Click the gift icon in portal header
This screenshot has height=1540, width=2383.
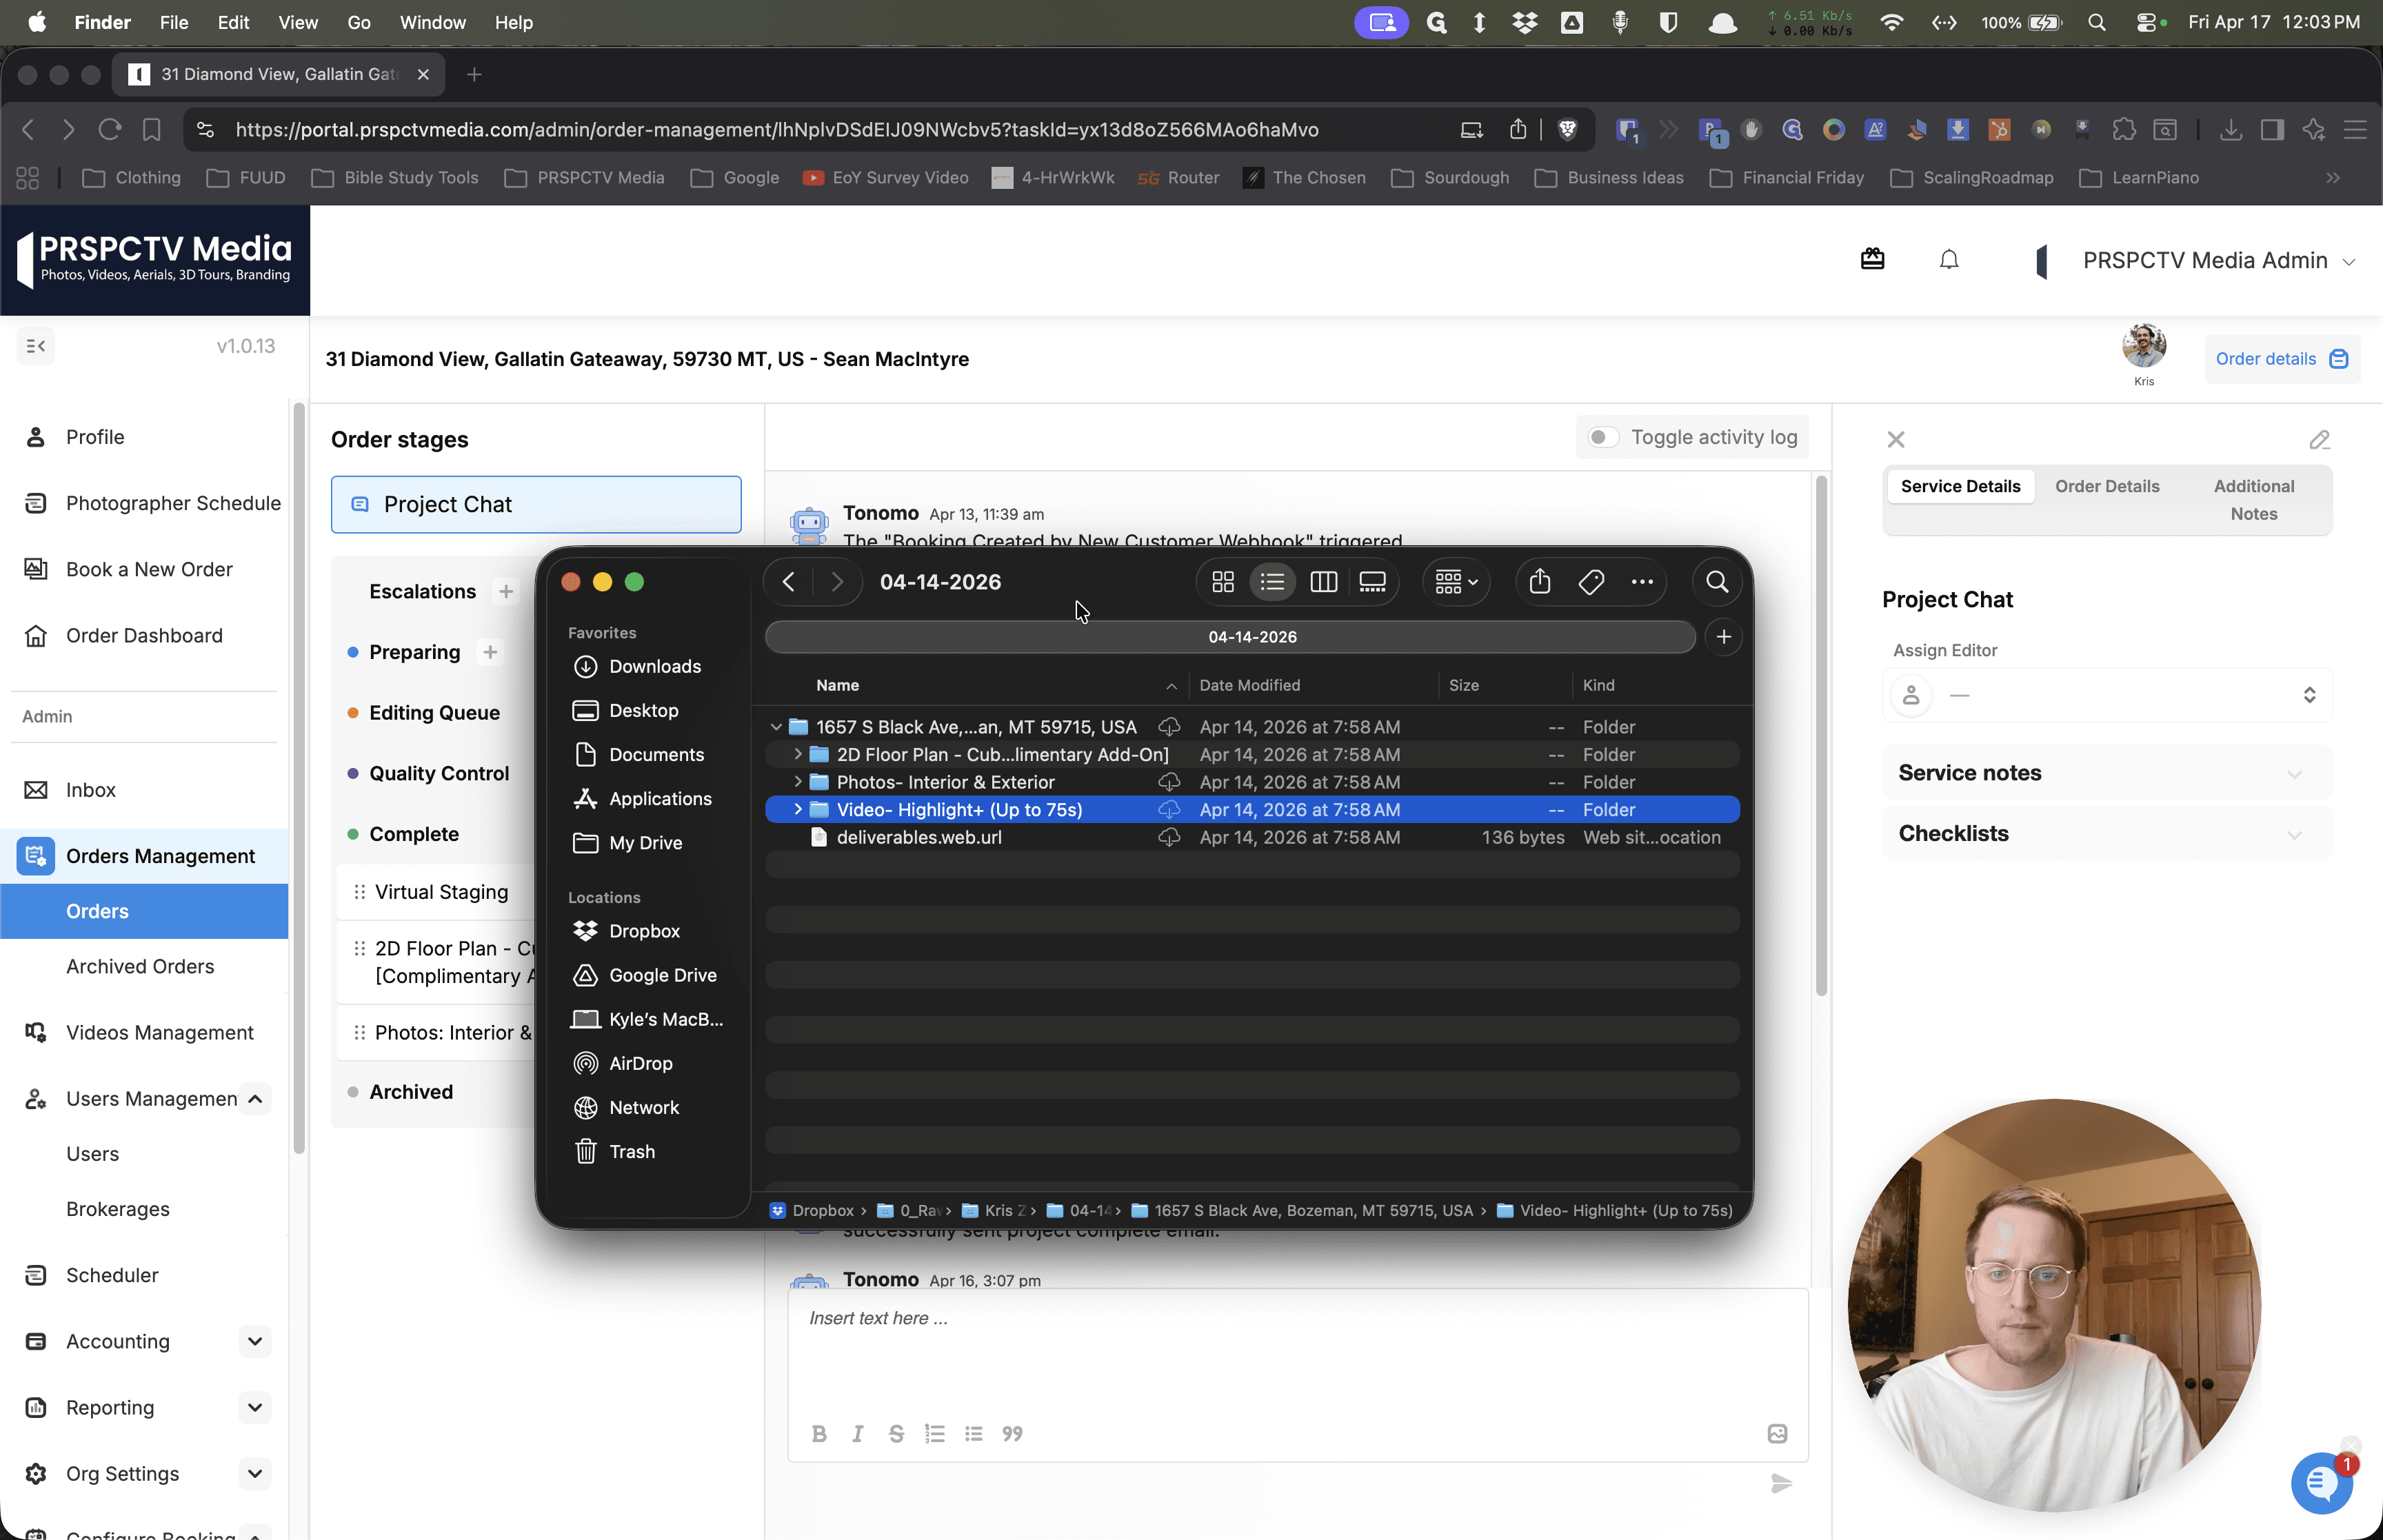point(1873,260)
